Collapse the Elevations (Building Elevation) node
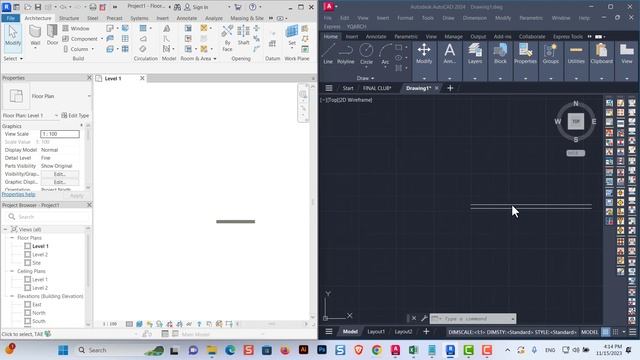The width and height of the screenshot is (640, 360). [x=12, y=296]
